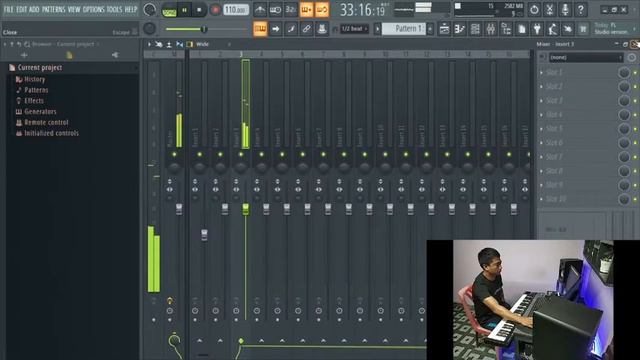Click the Insert 3 volume fader handle
Viewport: 640px width, 360px height.
click(245, 209)
